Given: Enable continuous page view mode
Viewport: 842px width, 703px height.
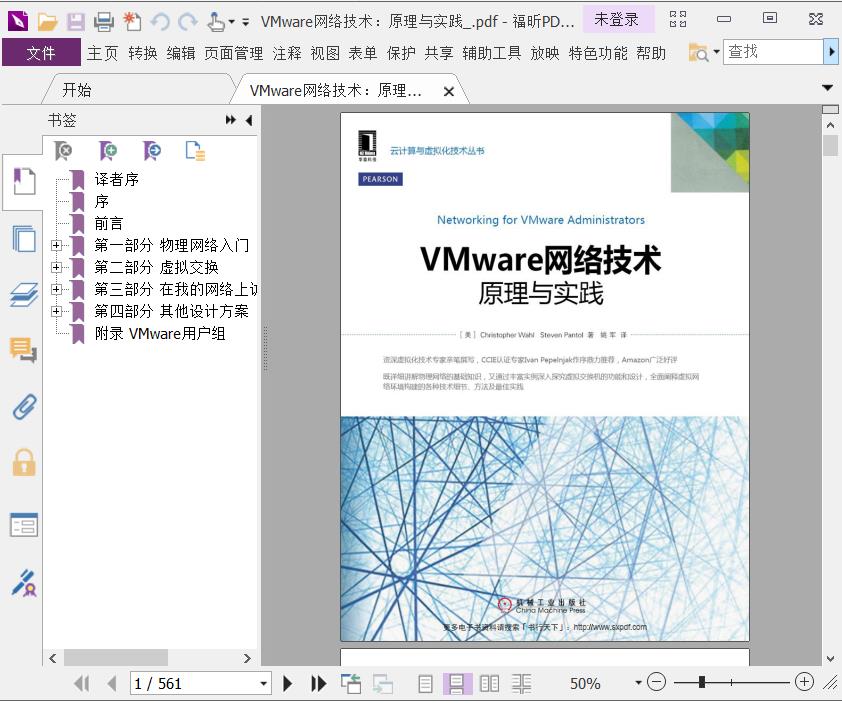Looking at the screenshot, I should (x=457, y=684).
